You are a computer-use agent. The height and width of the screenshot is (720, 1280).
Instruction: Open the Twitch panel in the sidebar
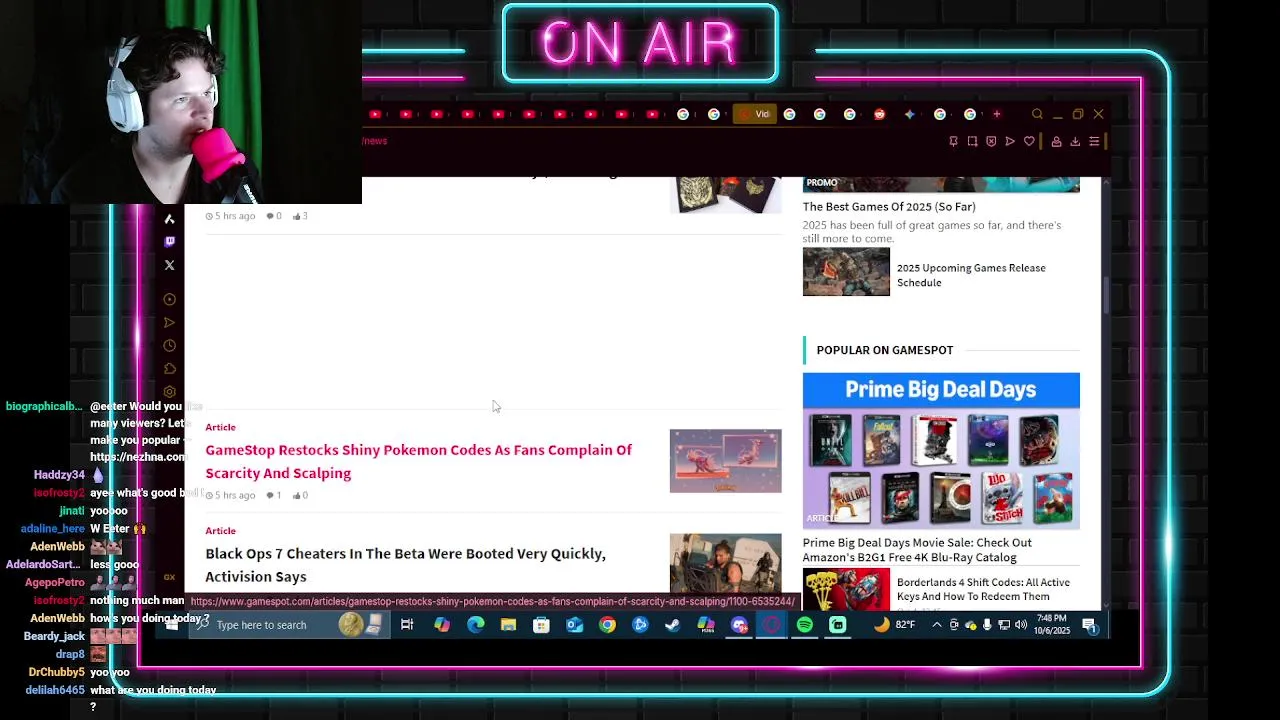point(169,241)
